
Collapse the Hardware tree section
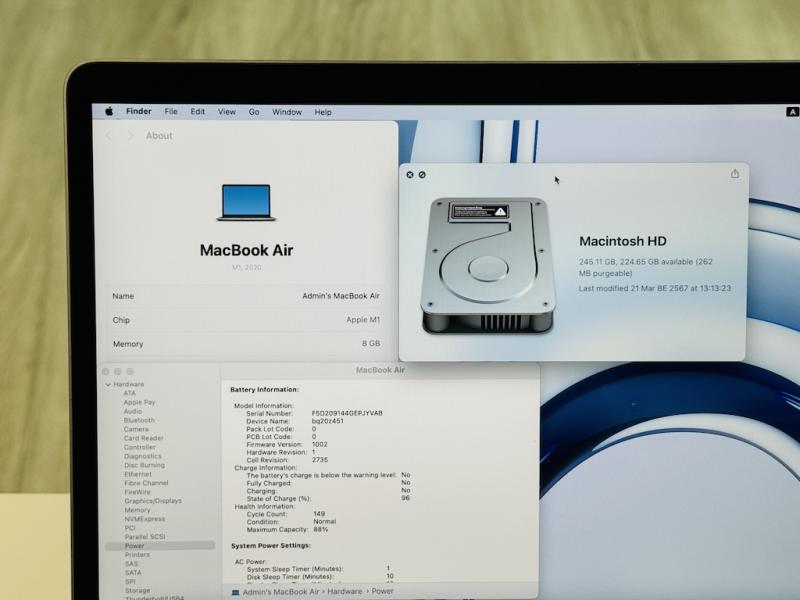[x=108, y=384]
